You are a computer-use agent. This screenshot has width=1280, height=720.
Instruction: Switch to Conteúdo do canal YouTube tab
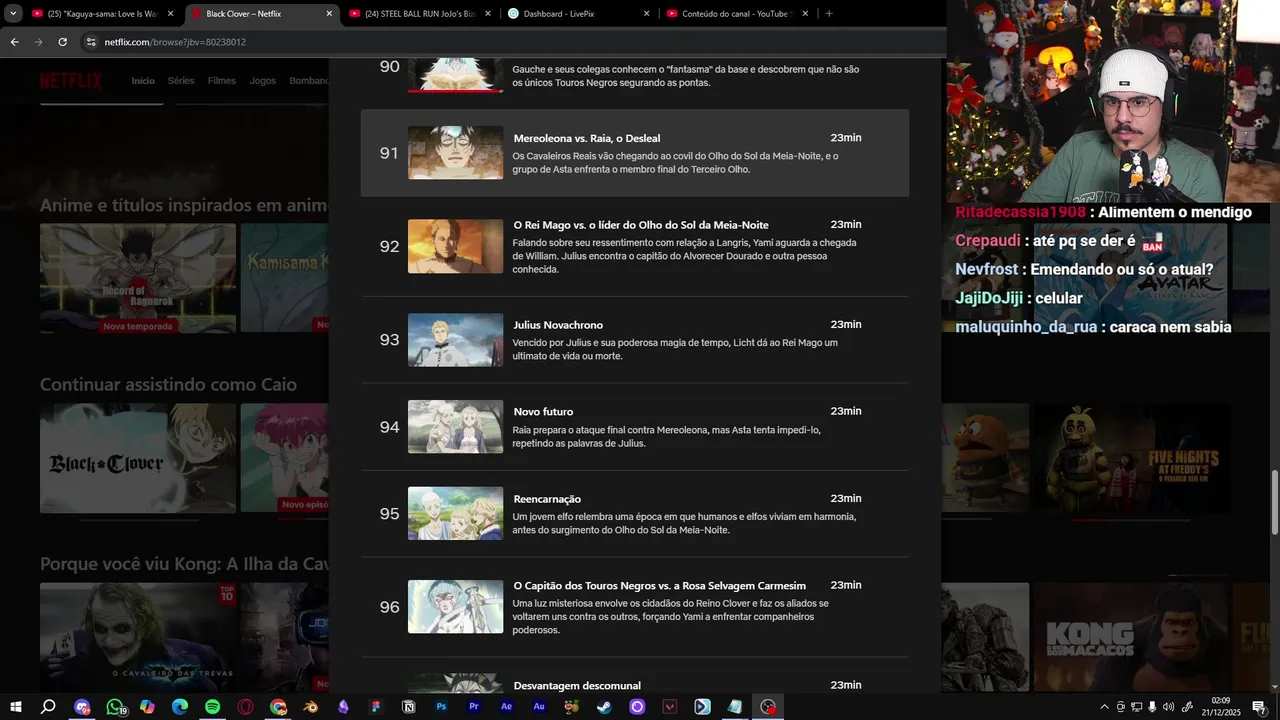click(737, 14)
